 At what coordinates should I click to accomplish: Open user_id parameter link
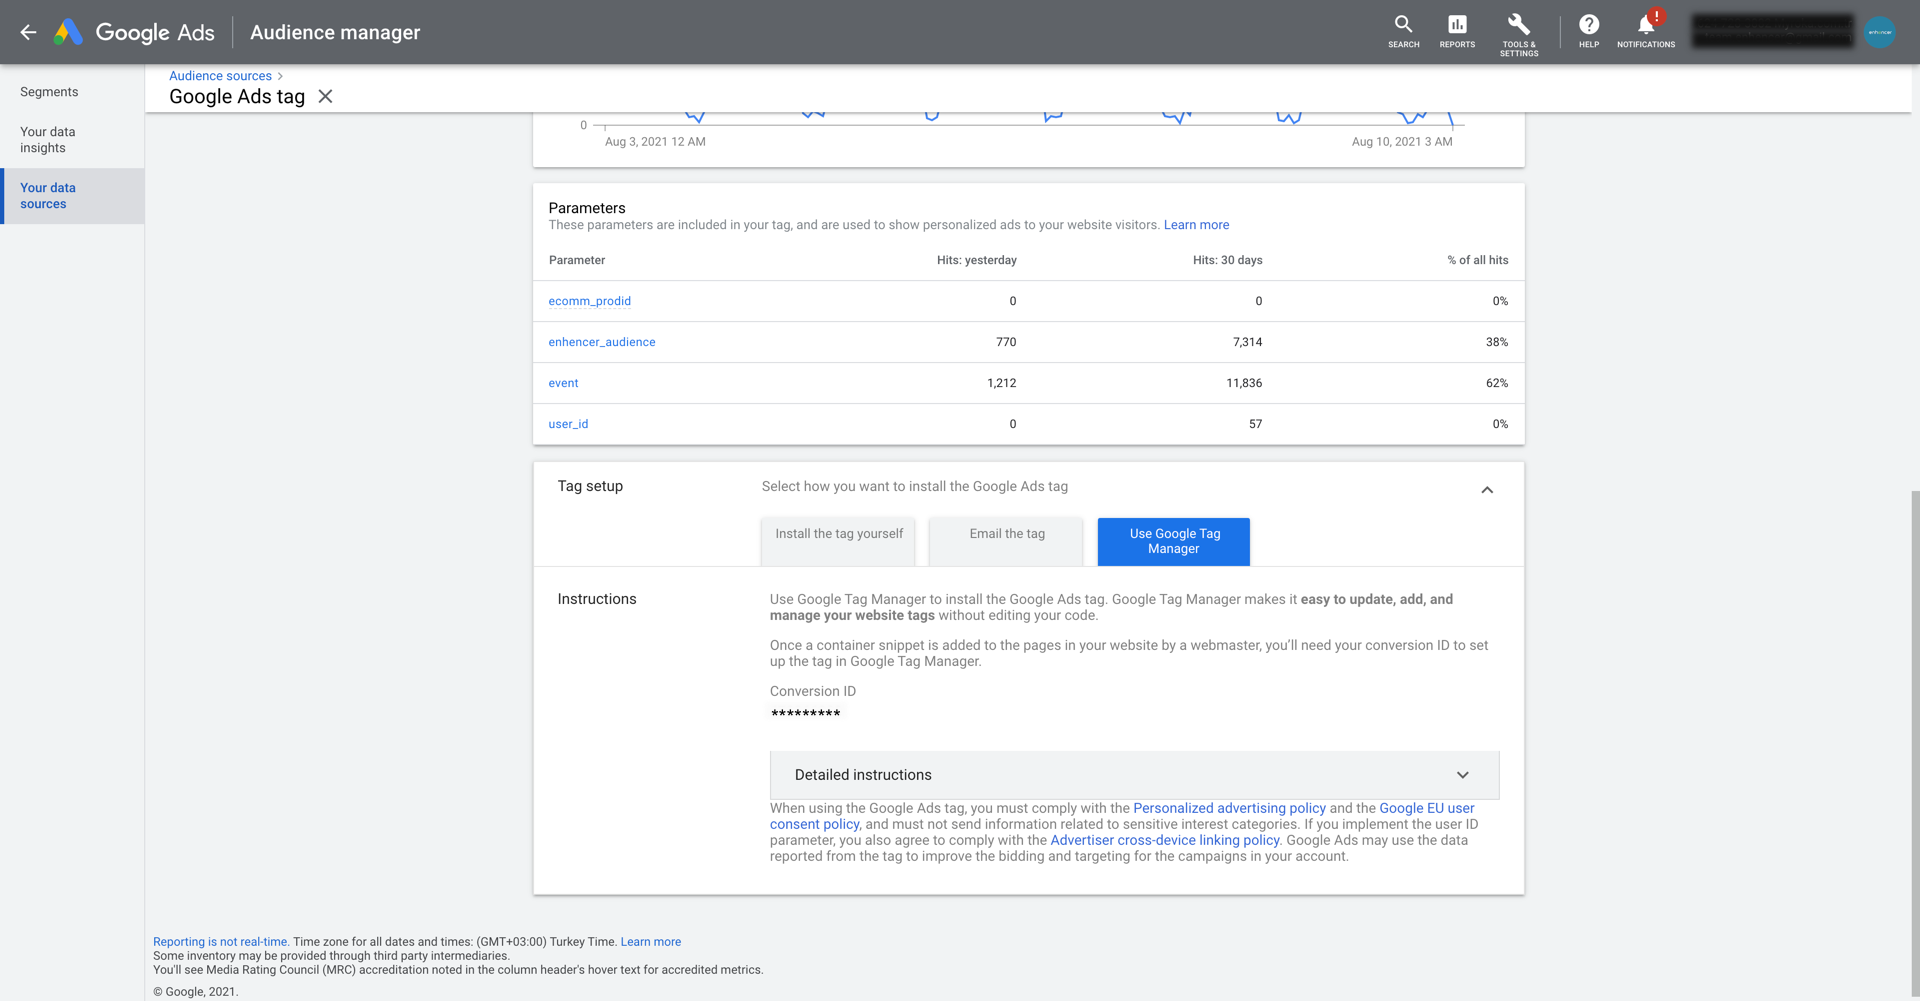tap(568, 424)
